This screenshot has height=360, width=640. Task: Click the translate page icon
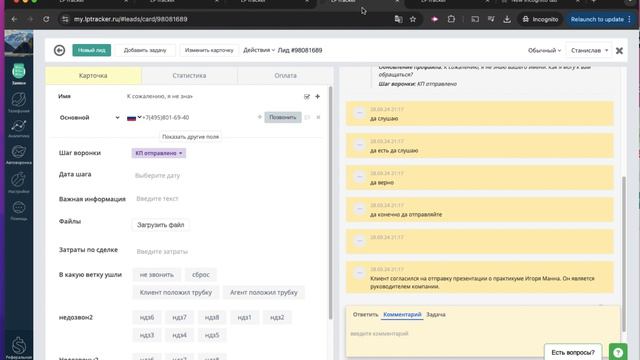(398, 19)
